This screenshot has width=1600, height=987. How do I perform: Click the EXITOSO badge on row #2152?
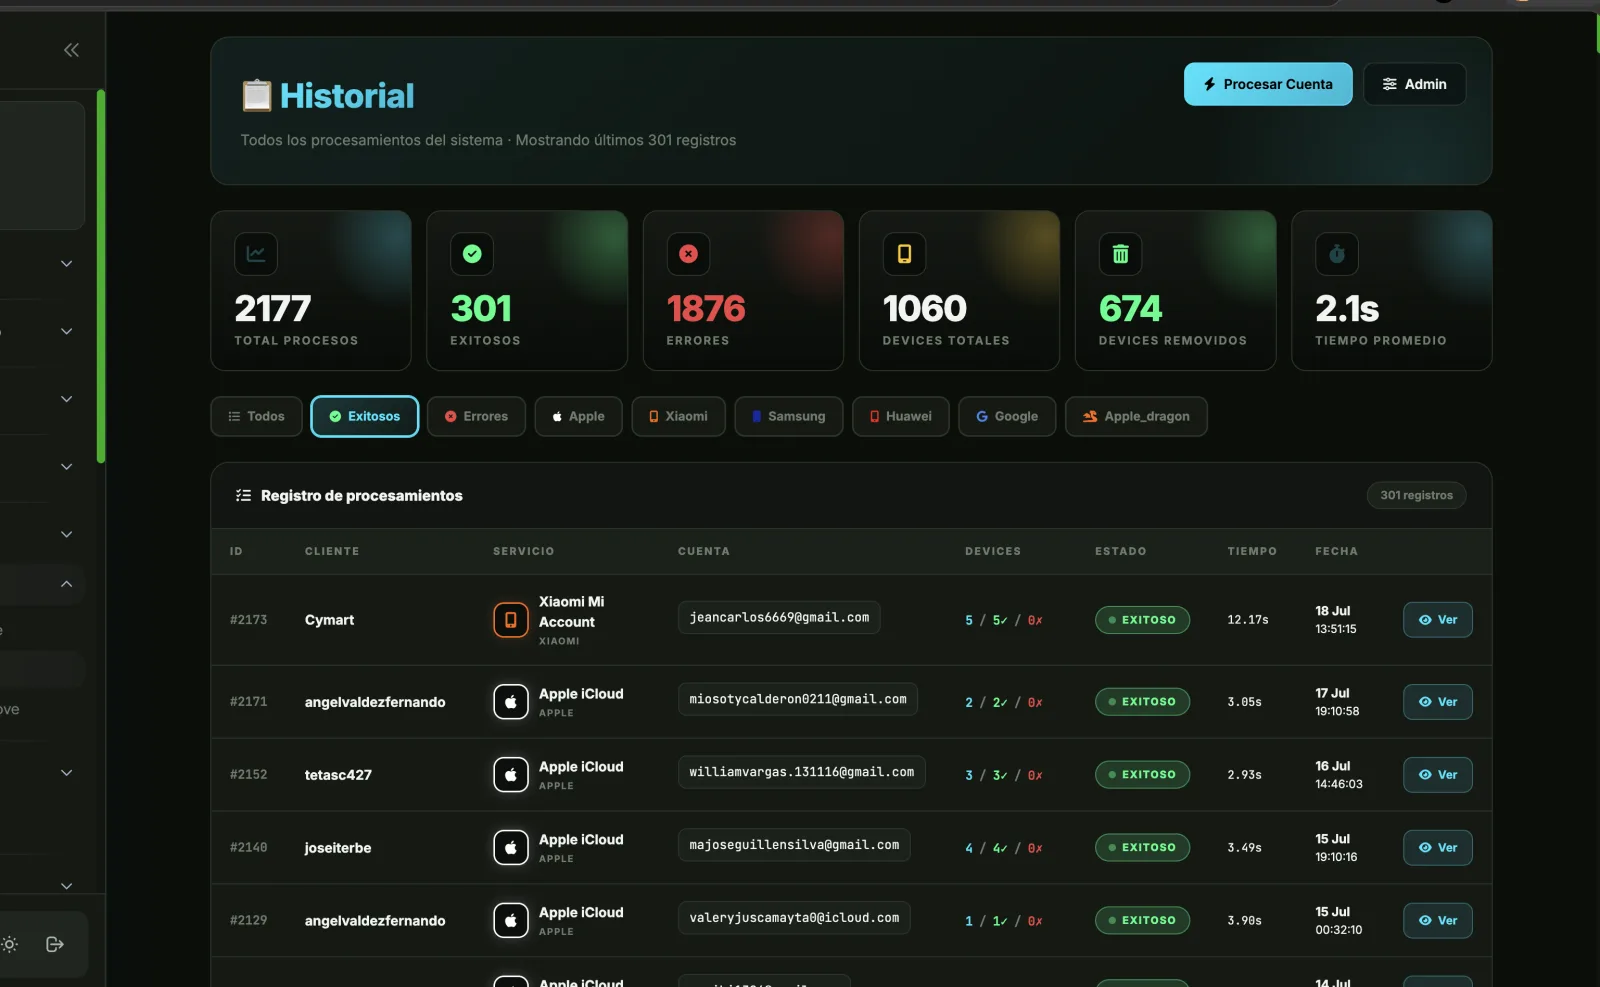tap(1142, 775)
